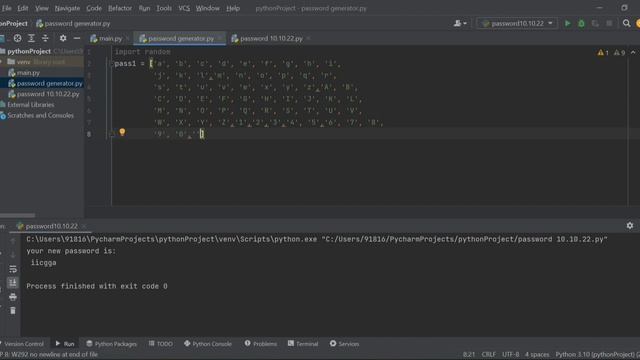Open the Refactor menu
Viewport: 640px width, 360px height.
point(120,8)
